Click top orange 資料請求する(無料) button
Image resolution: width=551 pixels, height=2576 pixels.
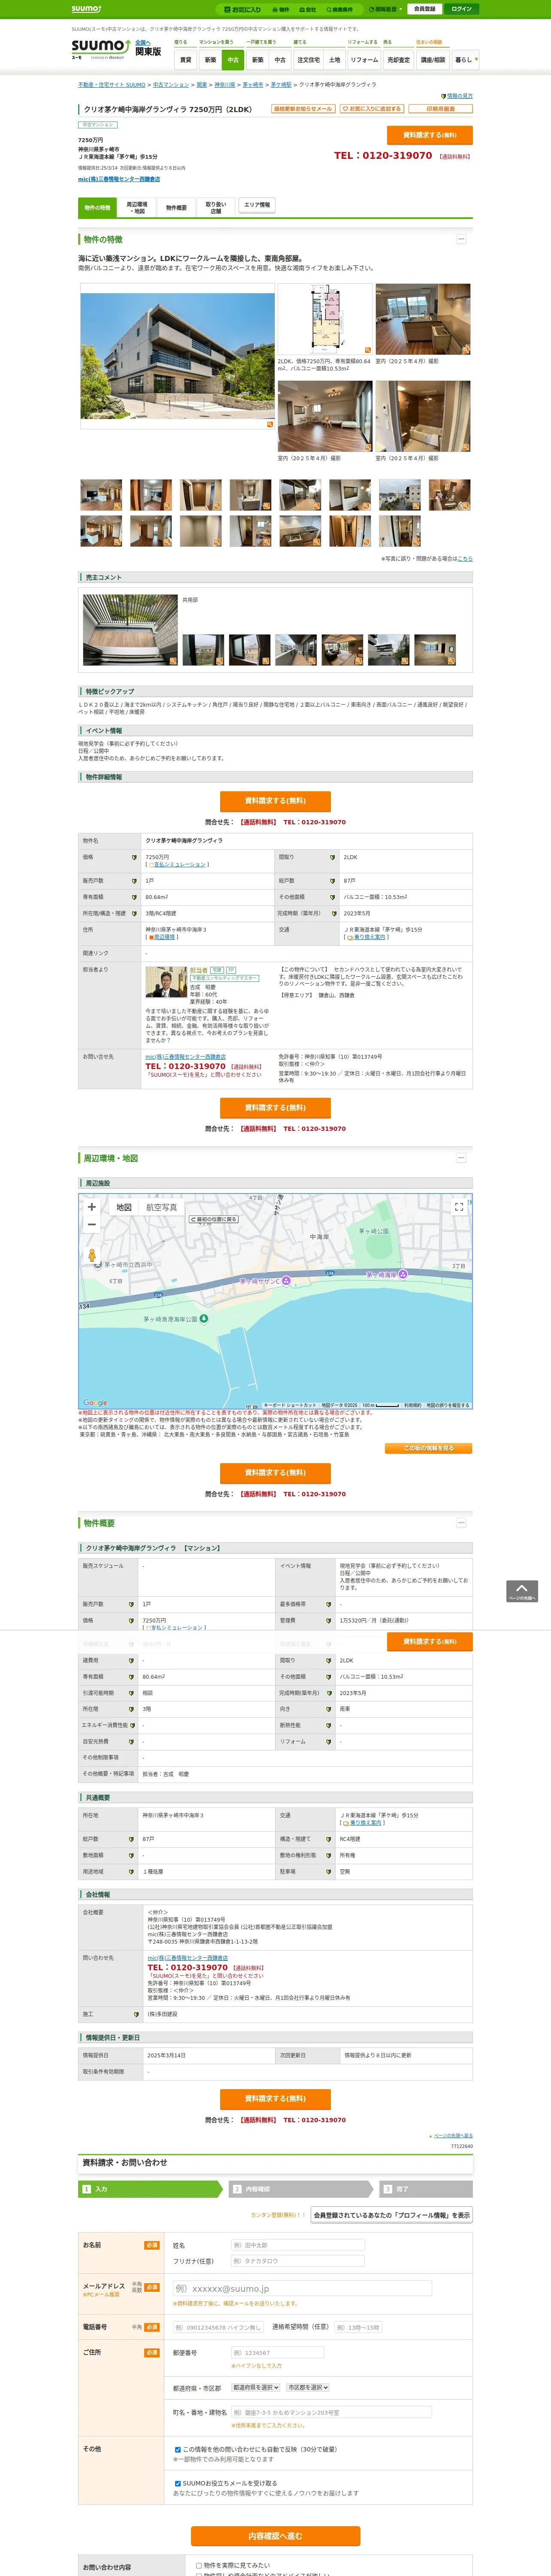pyautogui.click(x=430, y=135)
